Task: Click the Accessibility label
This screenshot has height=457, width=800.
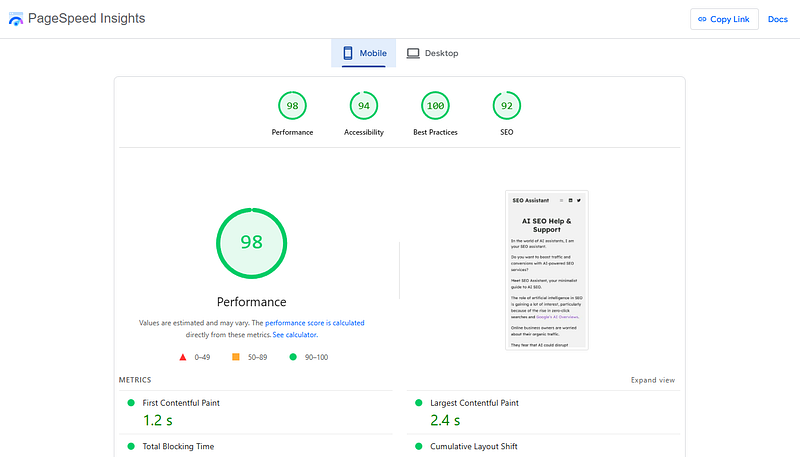Action: click(x=364, y=132)
